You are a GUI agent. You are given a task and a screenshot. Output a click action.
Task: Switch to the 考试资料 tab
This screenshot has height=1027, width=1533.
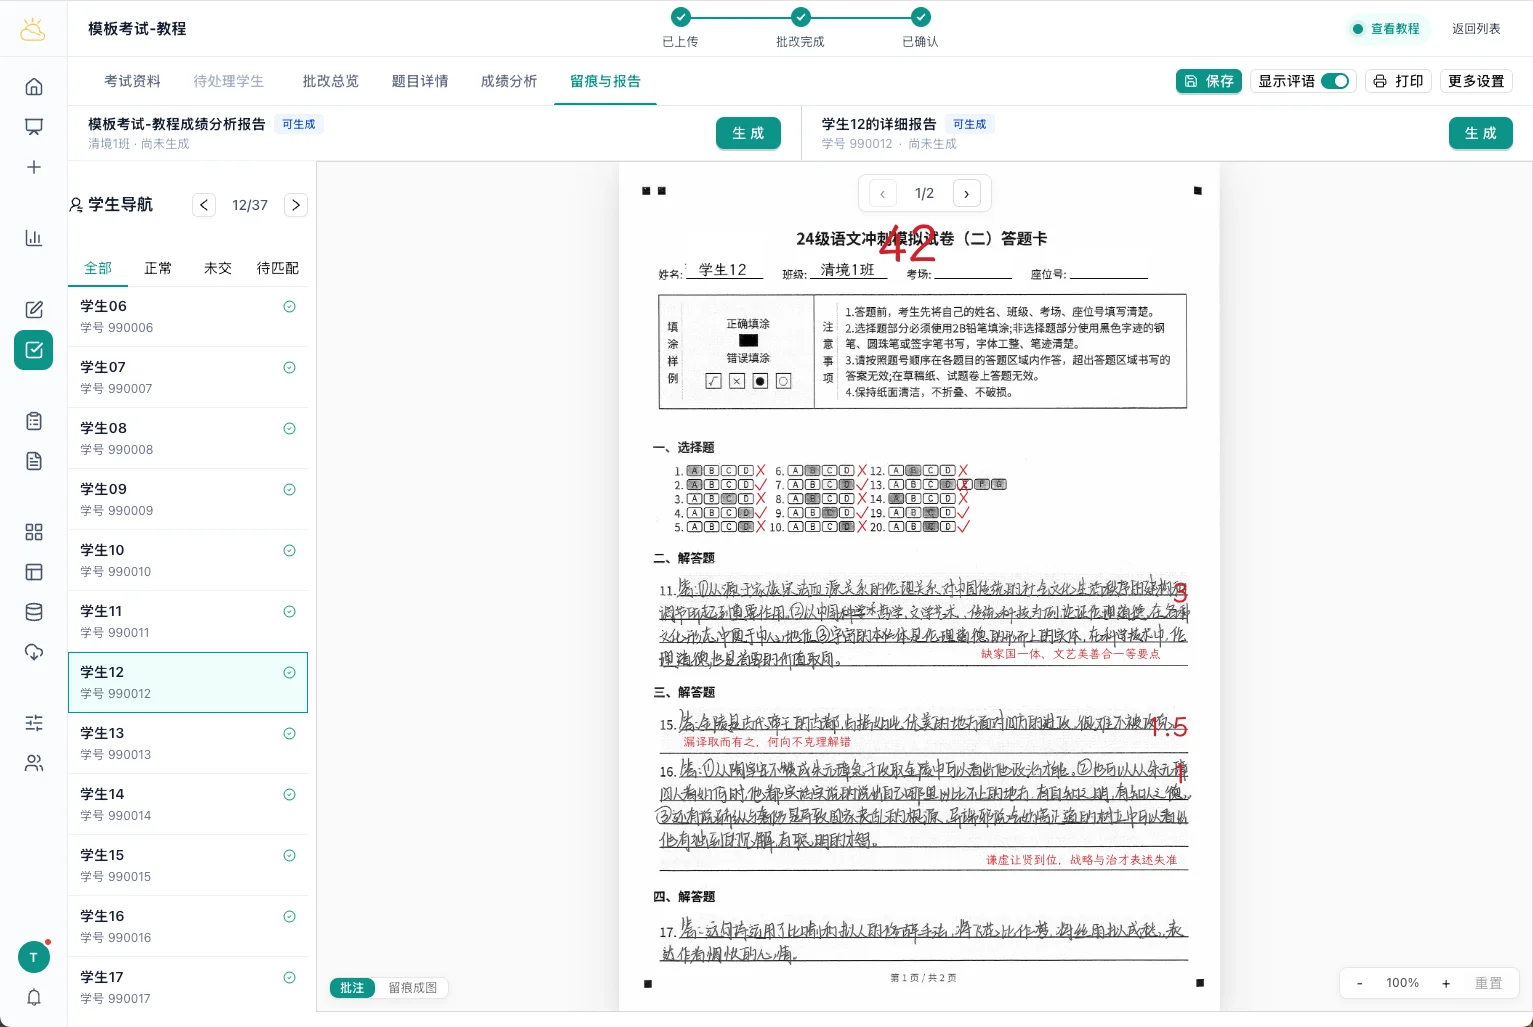[133, 81]
